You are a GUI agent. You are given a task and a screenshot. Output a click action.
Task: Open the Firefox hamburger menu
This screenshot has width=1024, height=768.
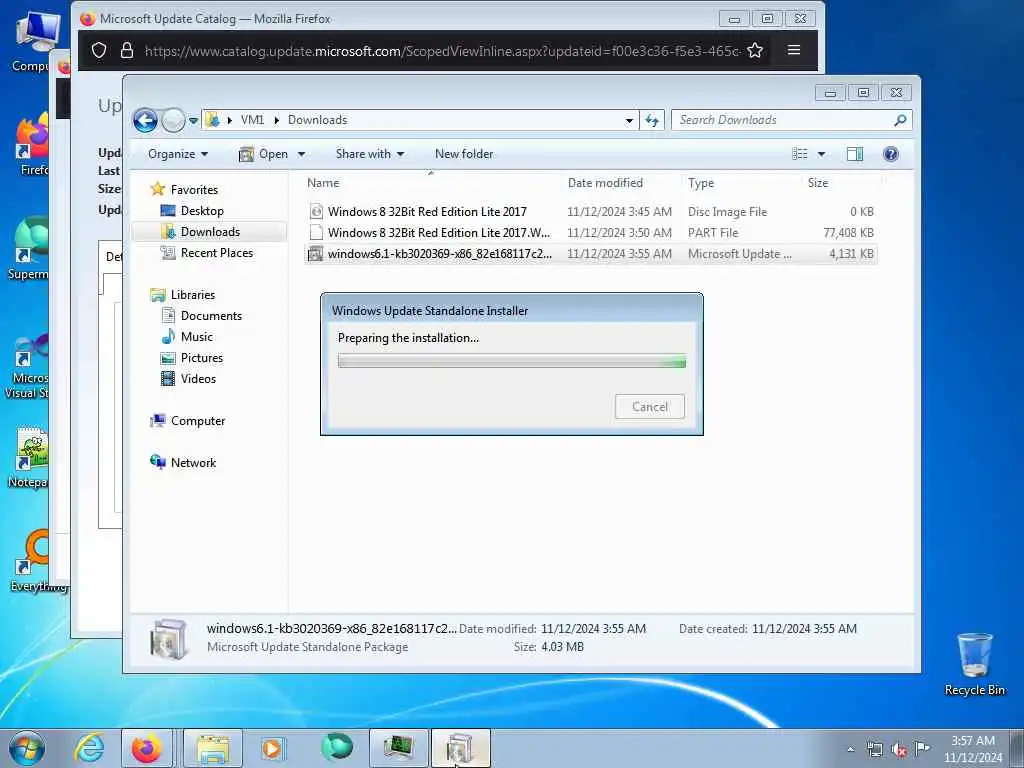794,50
